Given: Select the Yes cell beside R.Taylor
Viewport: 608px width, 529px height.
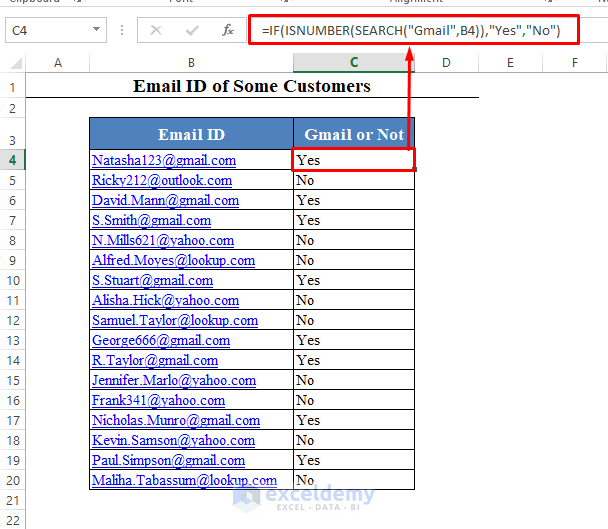Looking at the screenshot, I should 354,360.
